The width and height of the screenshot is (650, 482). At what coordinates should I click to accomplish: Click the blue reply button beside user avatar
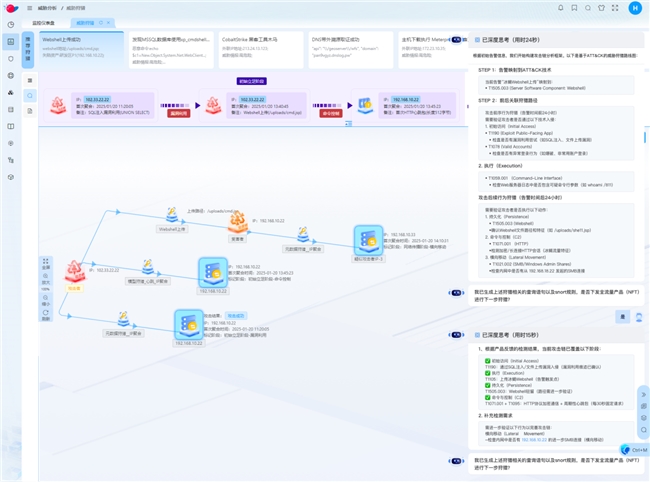[x=623, y=317]
